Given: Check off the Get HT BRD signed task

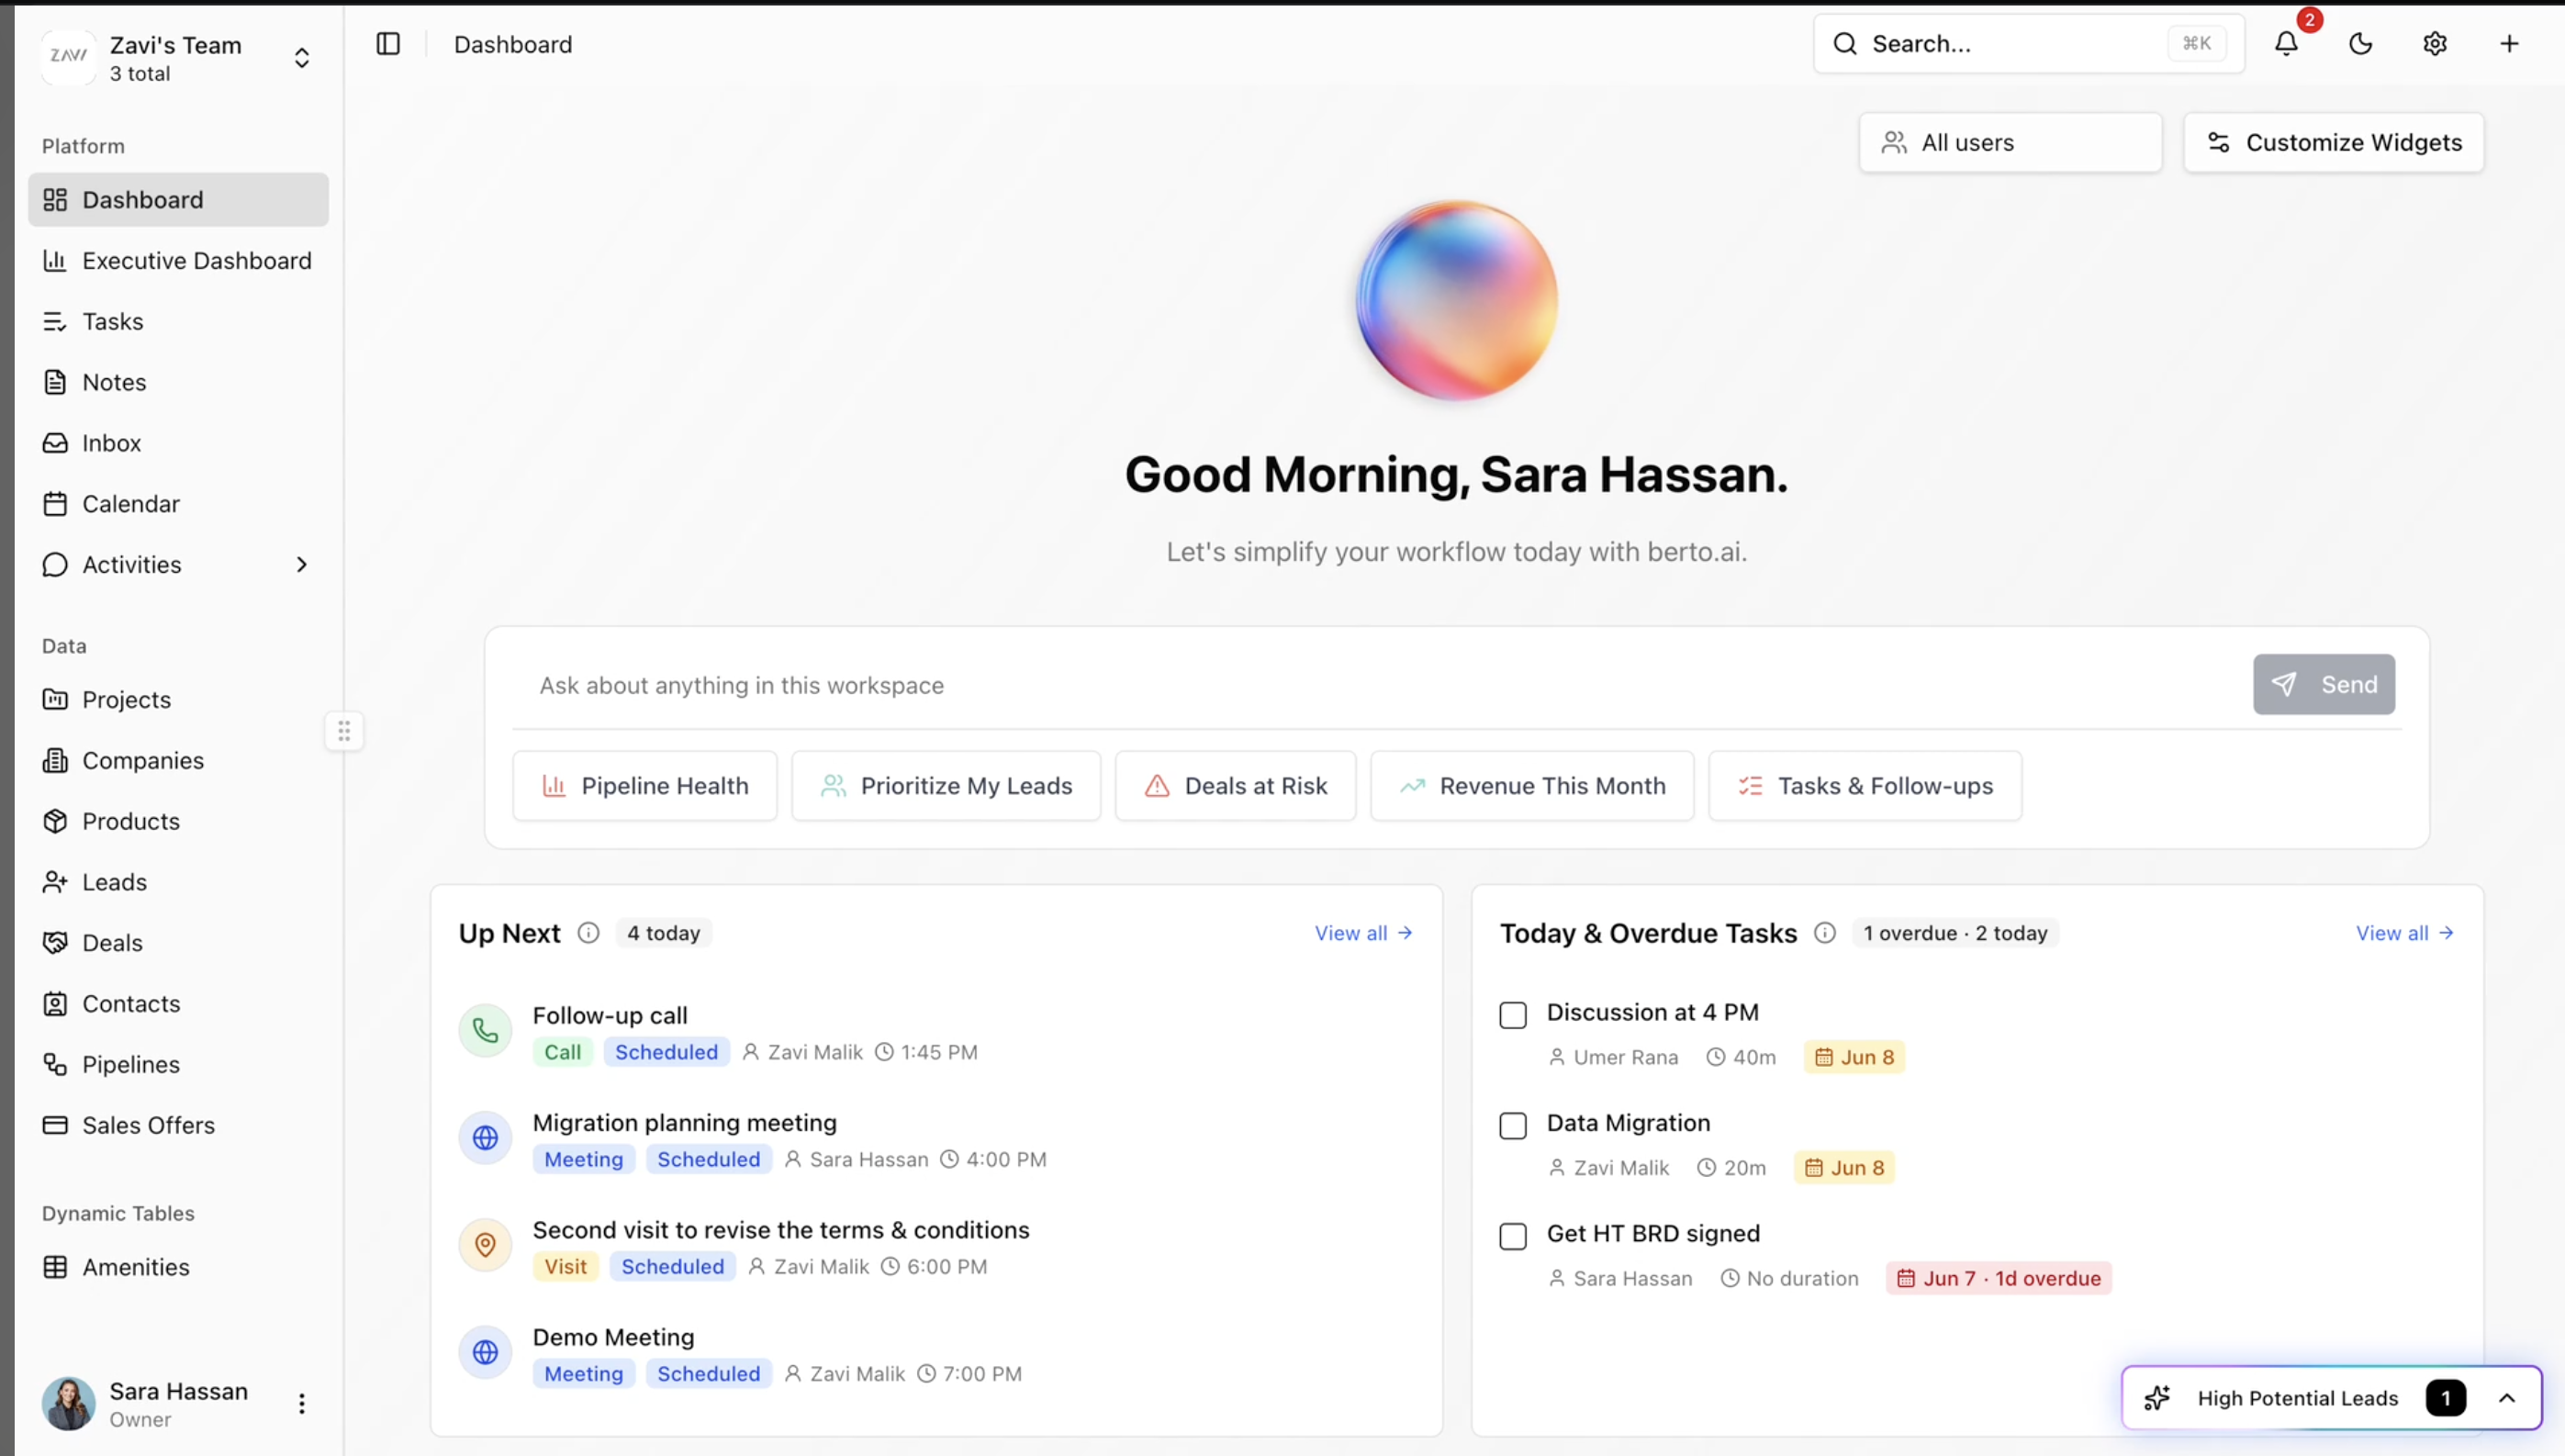Looking at the screenshot, I should click(1513, 1238).
